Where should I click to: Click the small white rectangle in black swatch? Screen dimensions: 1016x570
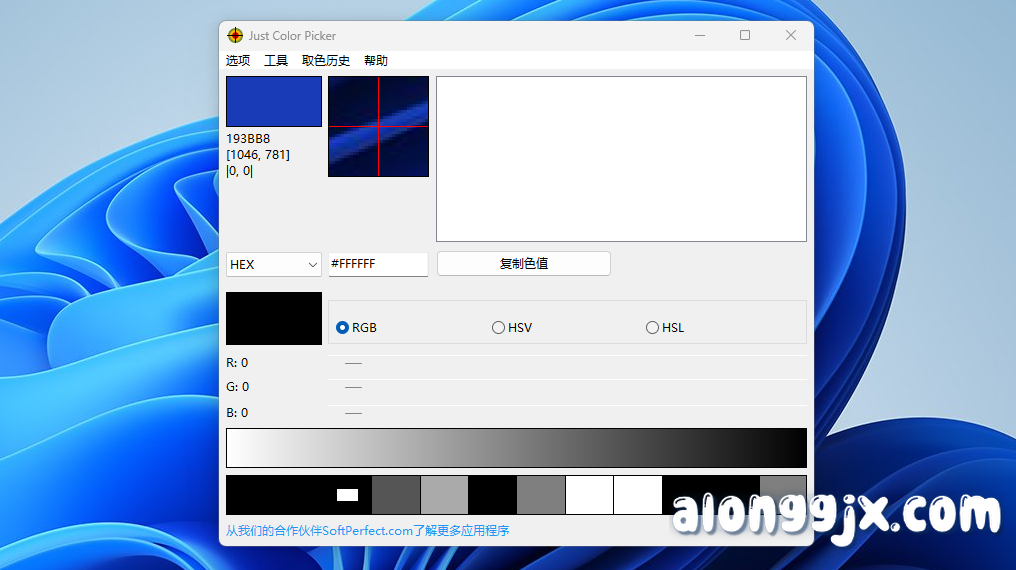click(x=347, y=495)
